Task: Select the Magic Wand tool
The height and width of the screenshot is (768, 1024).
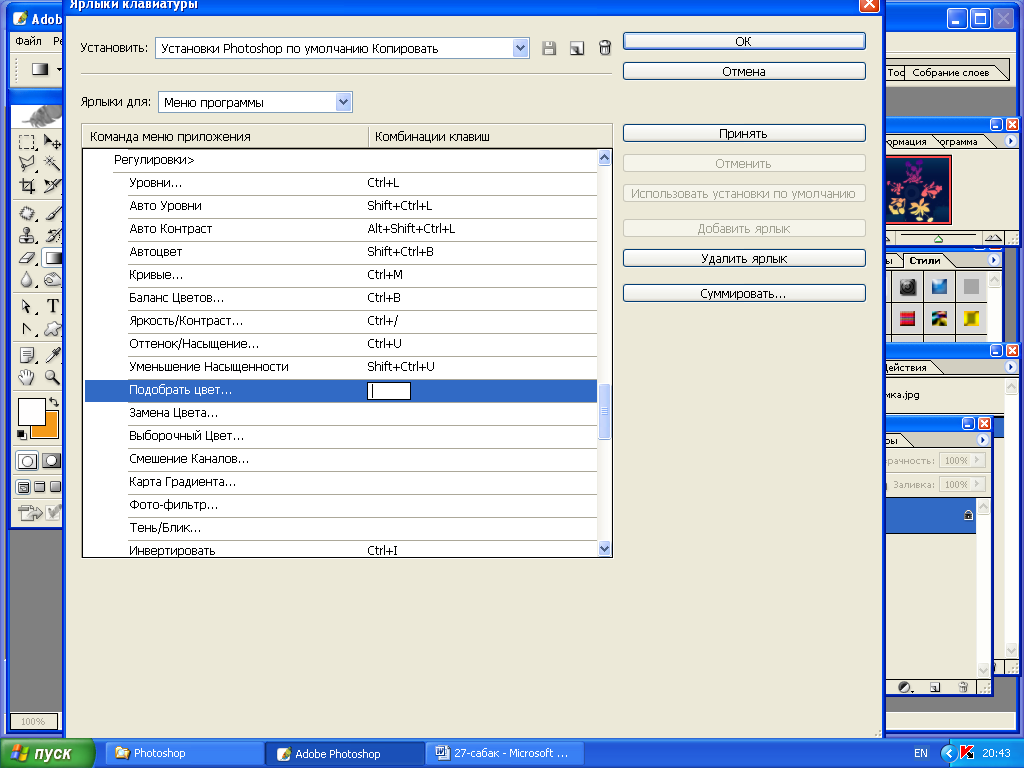Action: [x=52, y=163]
